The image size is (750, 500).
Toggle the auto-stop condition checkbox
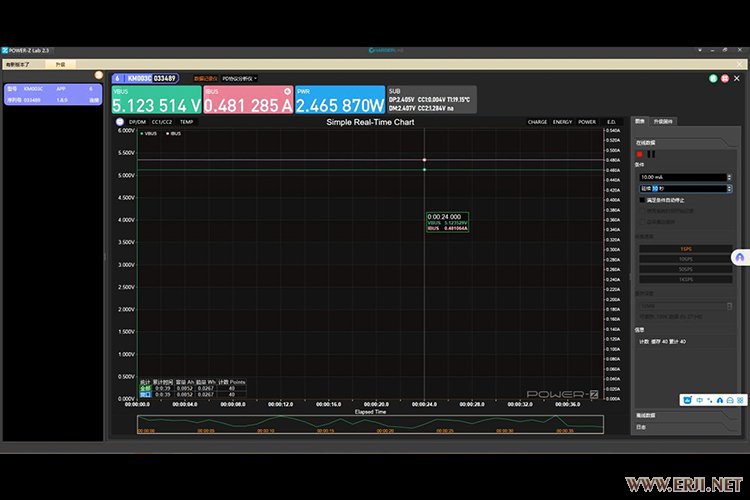pyautogui.click(x=643, y=199)
